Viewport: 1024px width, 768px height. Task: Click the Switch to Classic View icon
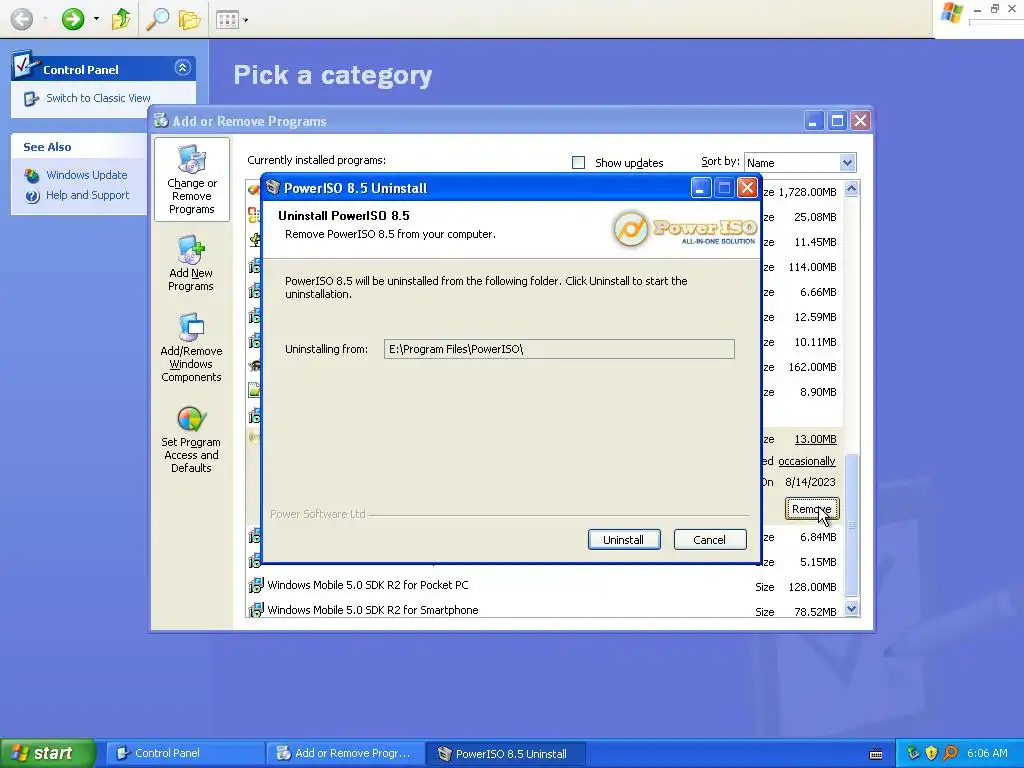pos(31,99)
